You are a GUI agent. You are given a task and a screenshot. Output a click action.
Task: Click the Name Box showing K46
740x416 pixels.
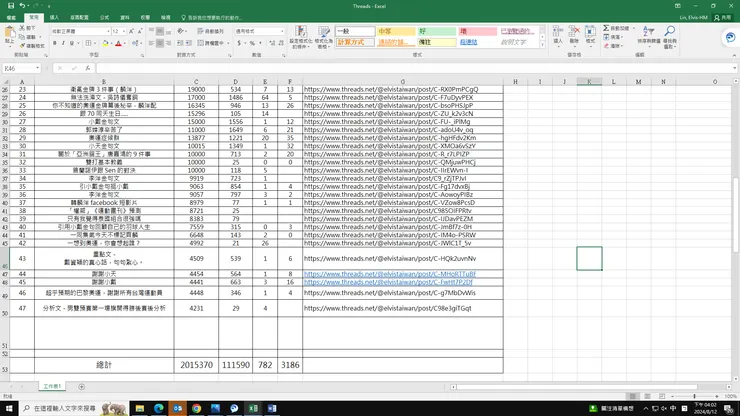coord(21,68)
